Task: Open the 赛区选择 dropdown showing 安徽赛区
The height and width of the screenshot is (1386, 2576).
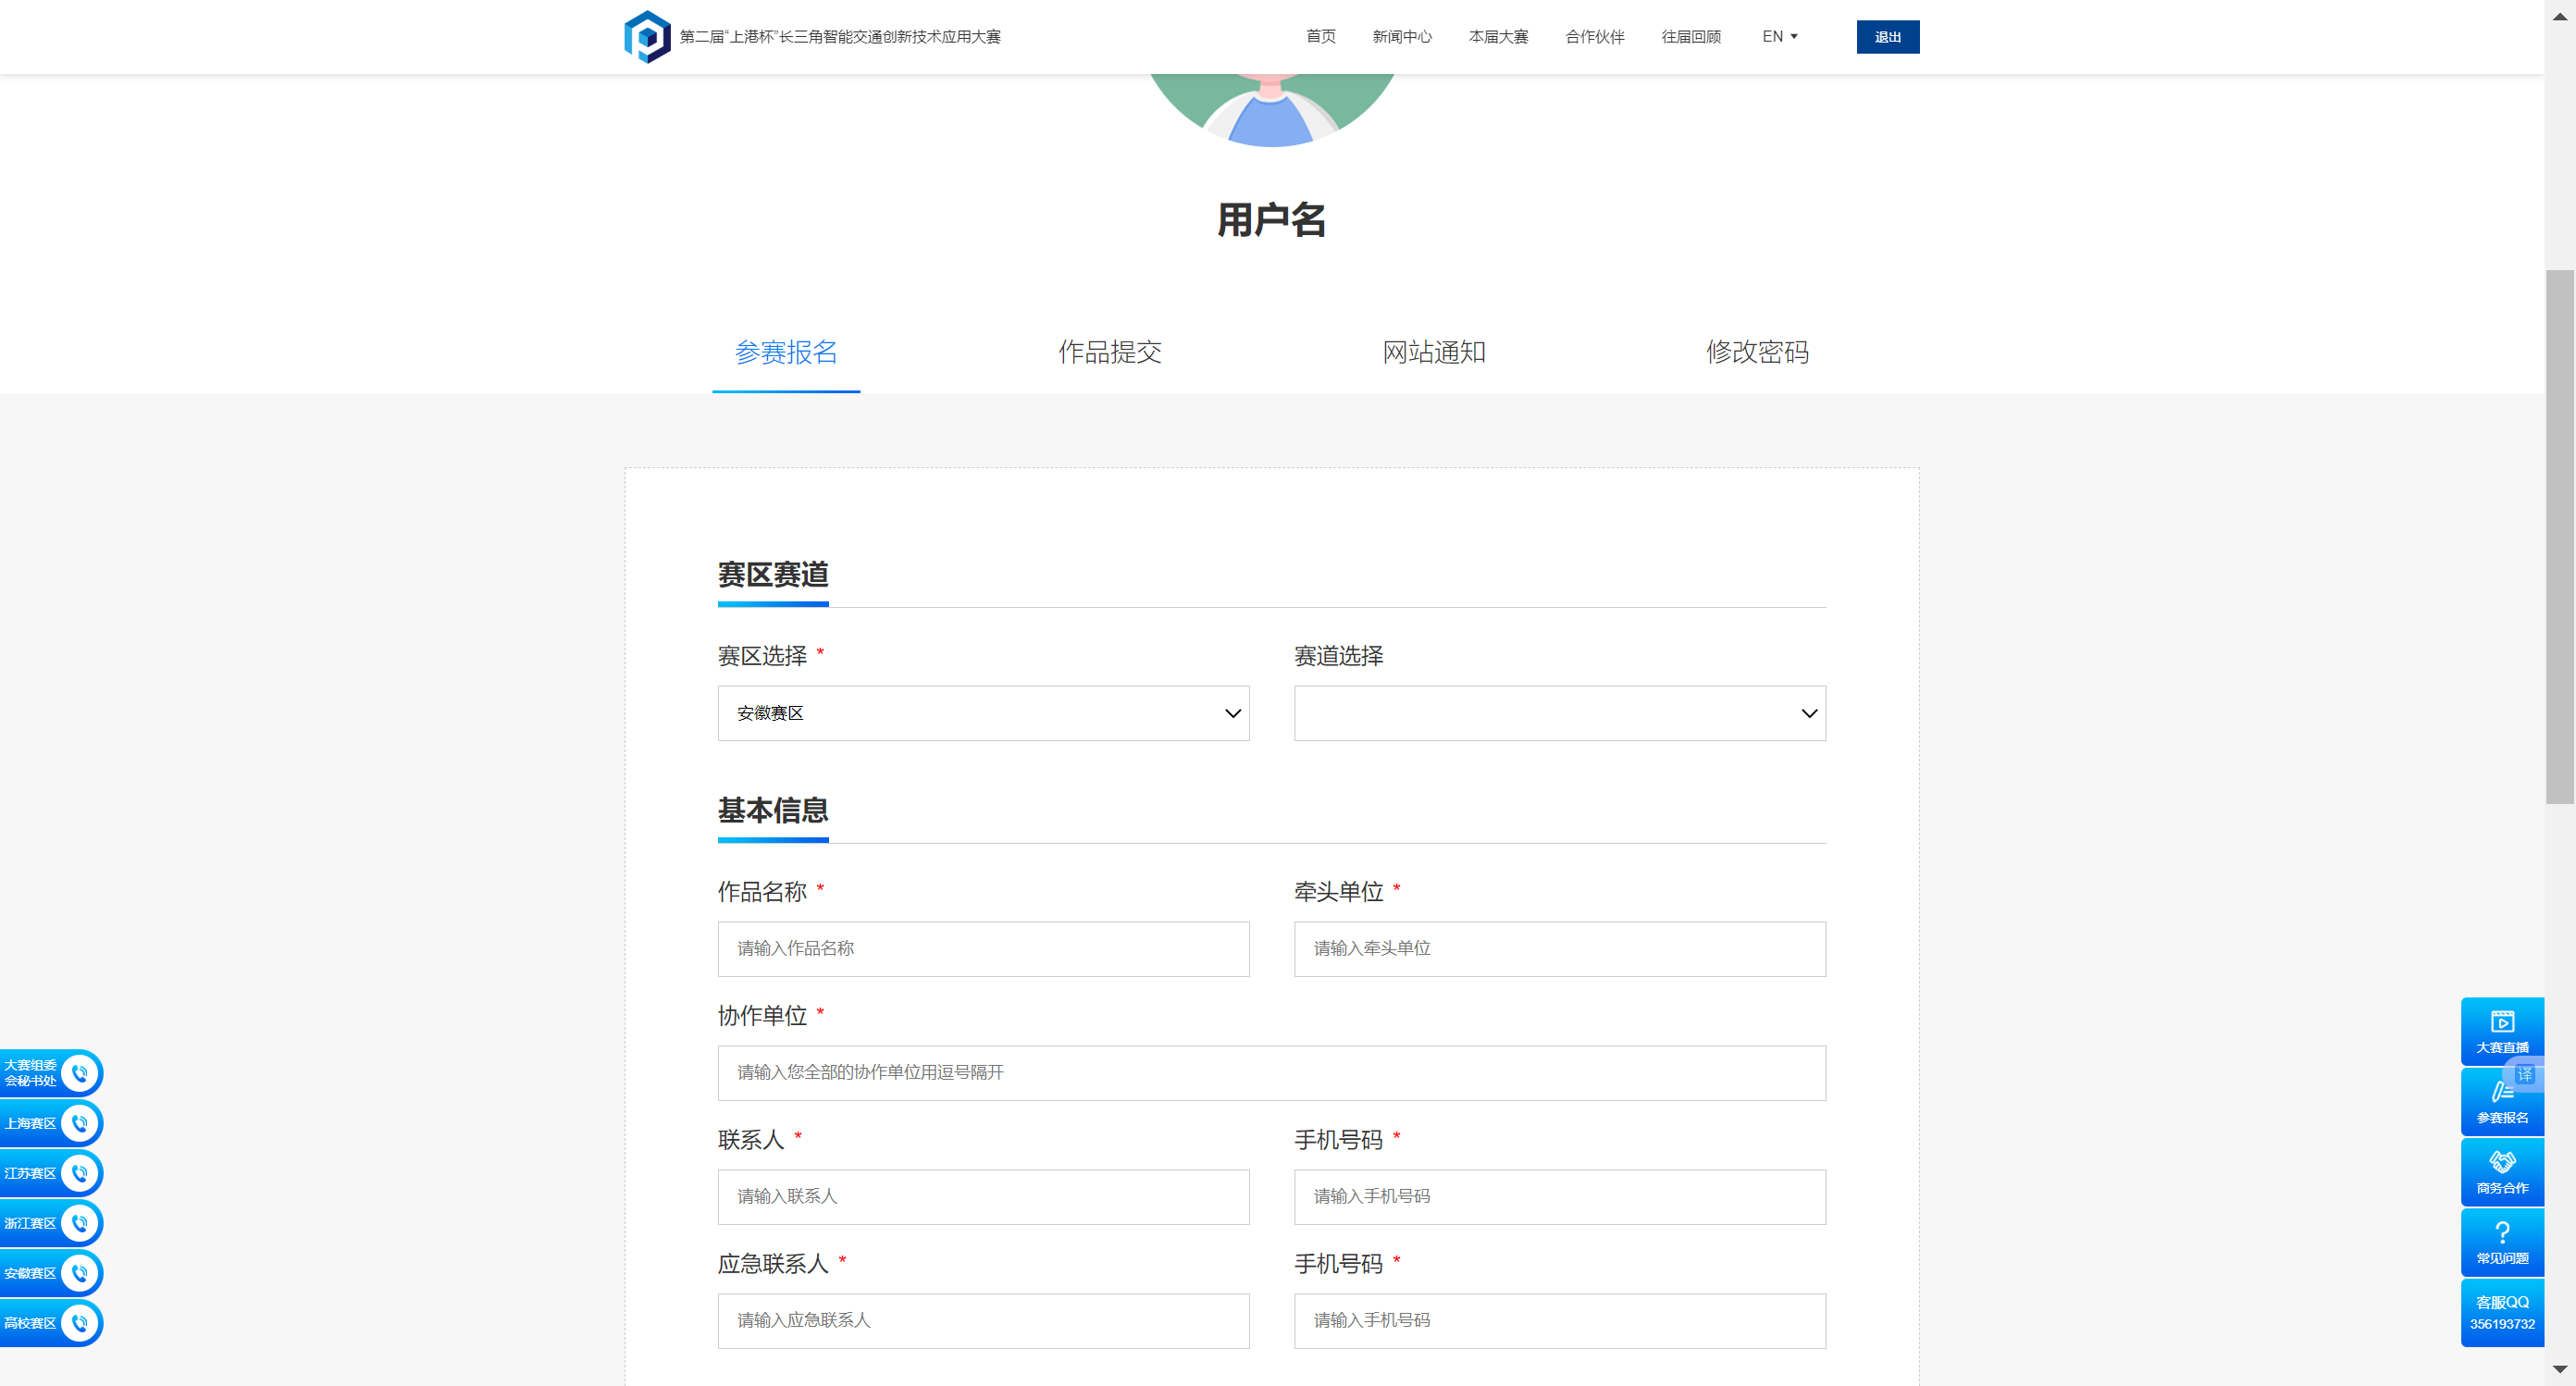Action: [x=983, y=713]
